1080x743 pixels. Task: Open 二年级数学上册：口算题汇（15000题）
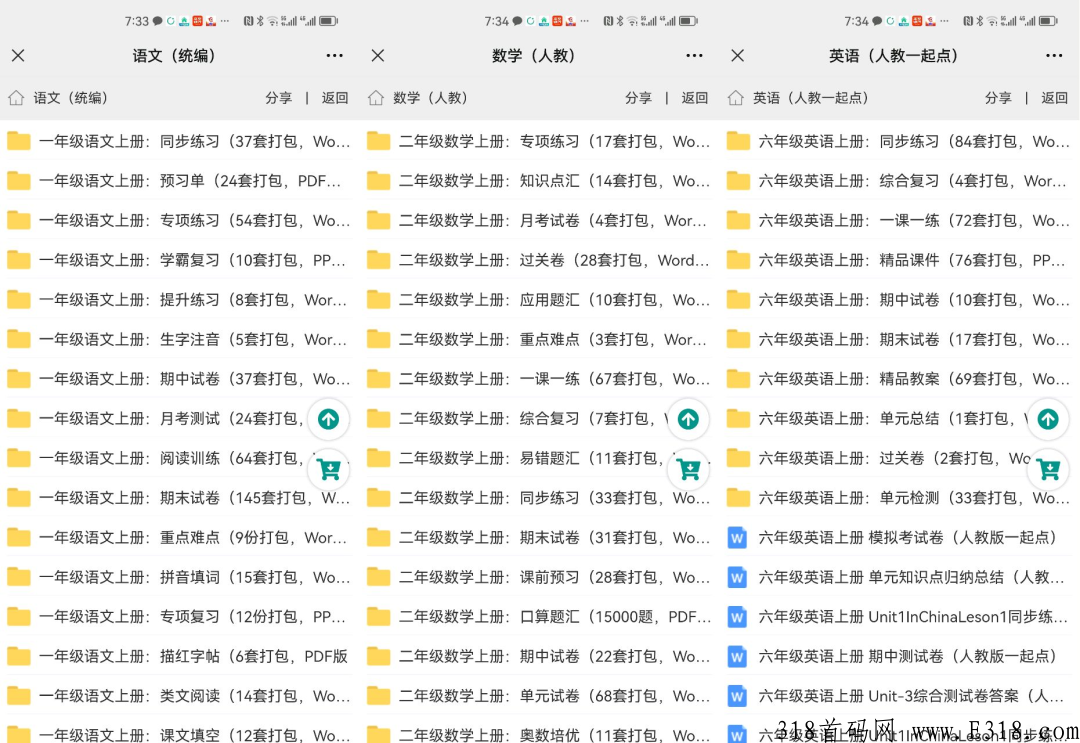[539, 616]
